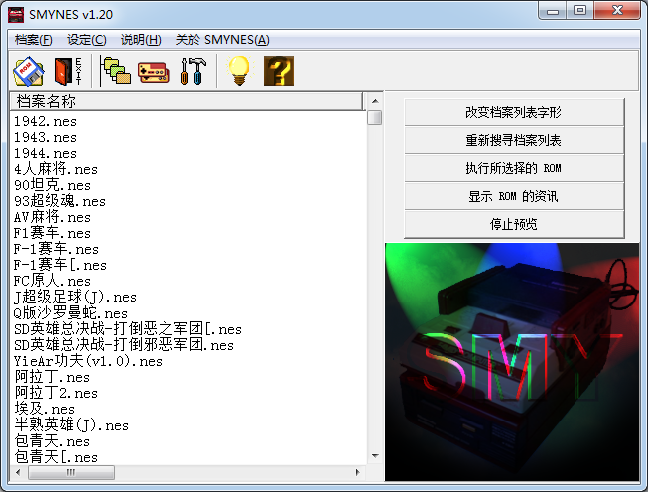Close the SMYNES window
The image size is (648, 492).
pyautogui.click(x=617, y=11)
